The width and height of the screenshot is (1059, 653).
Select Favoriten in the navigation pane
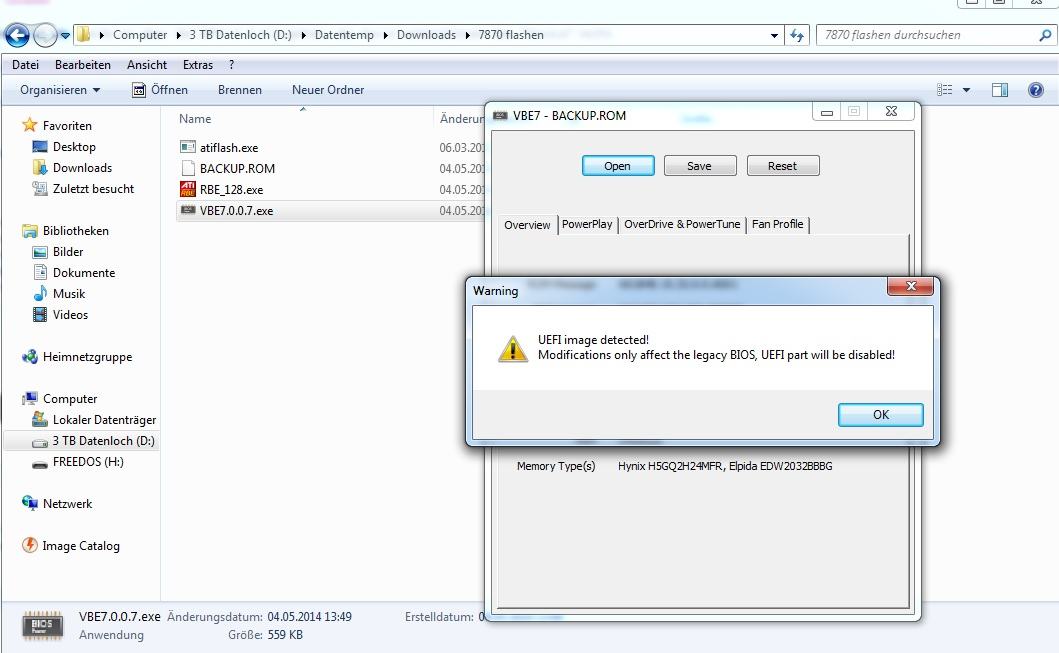tap(66, 126)
